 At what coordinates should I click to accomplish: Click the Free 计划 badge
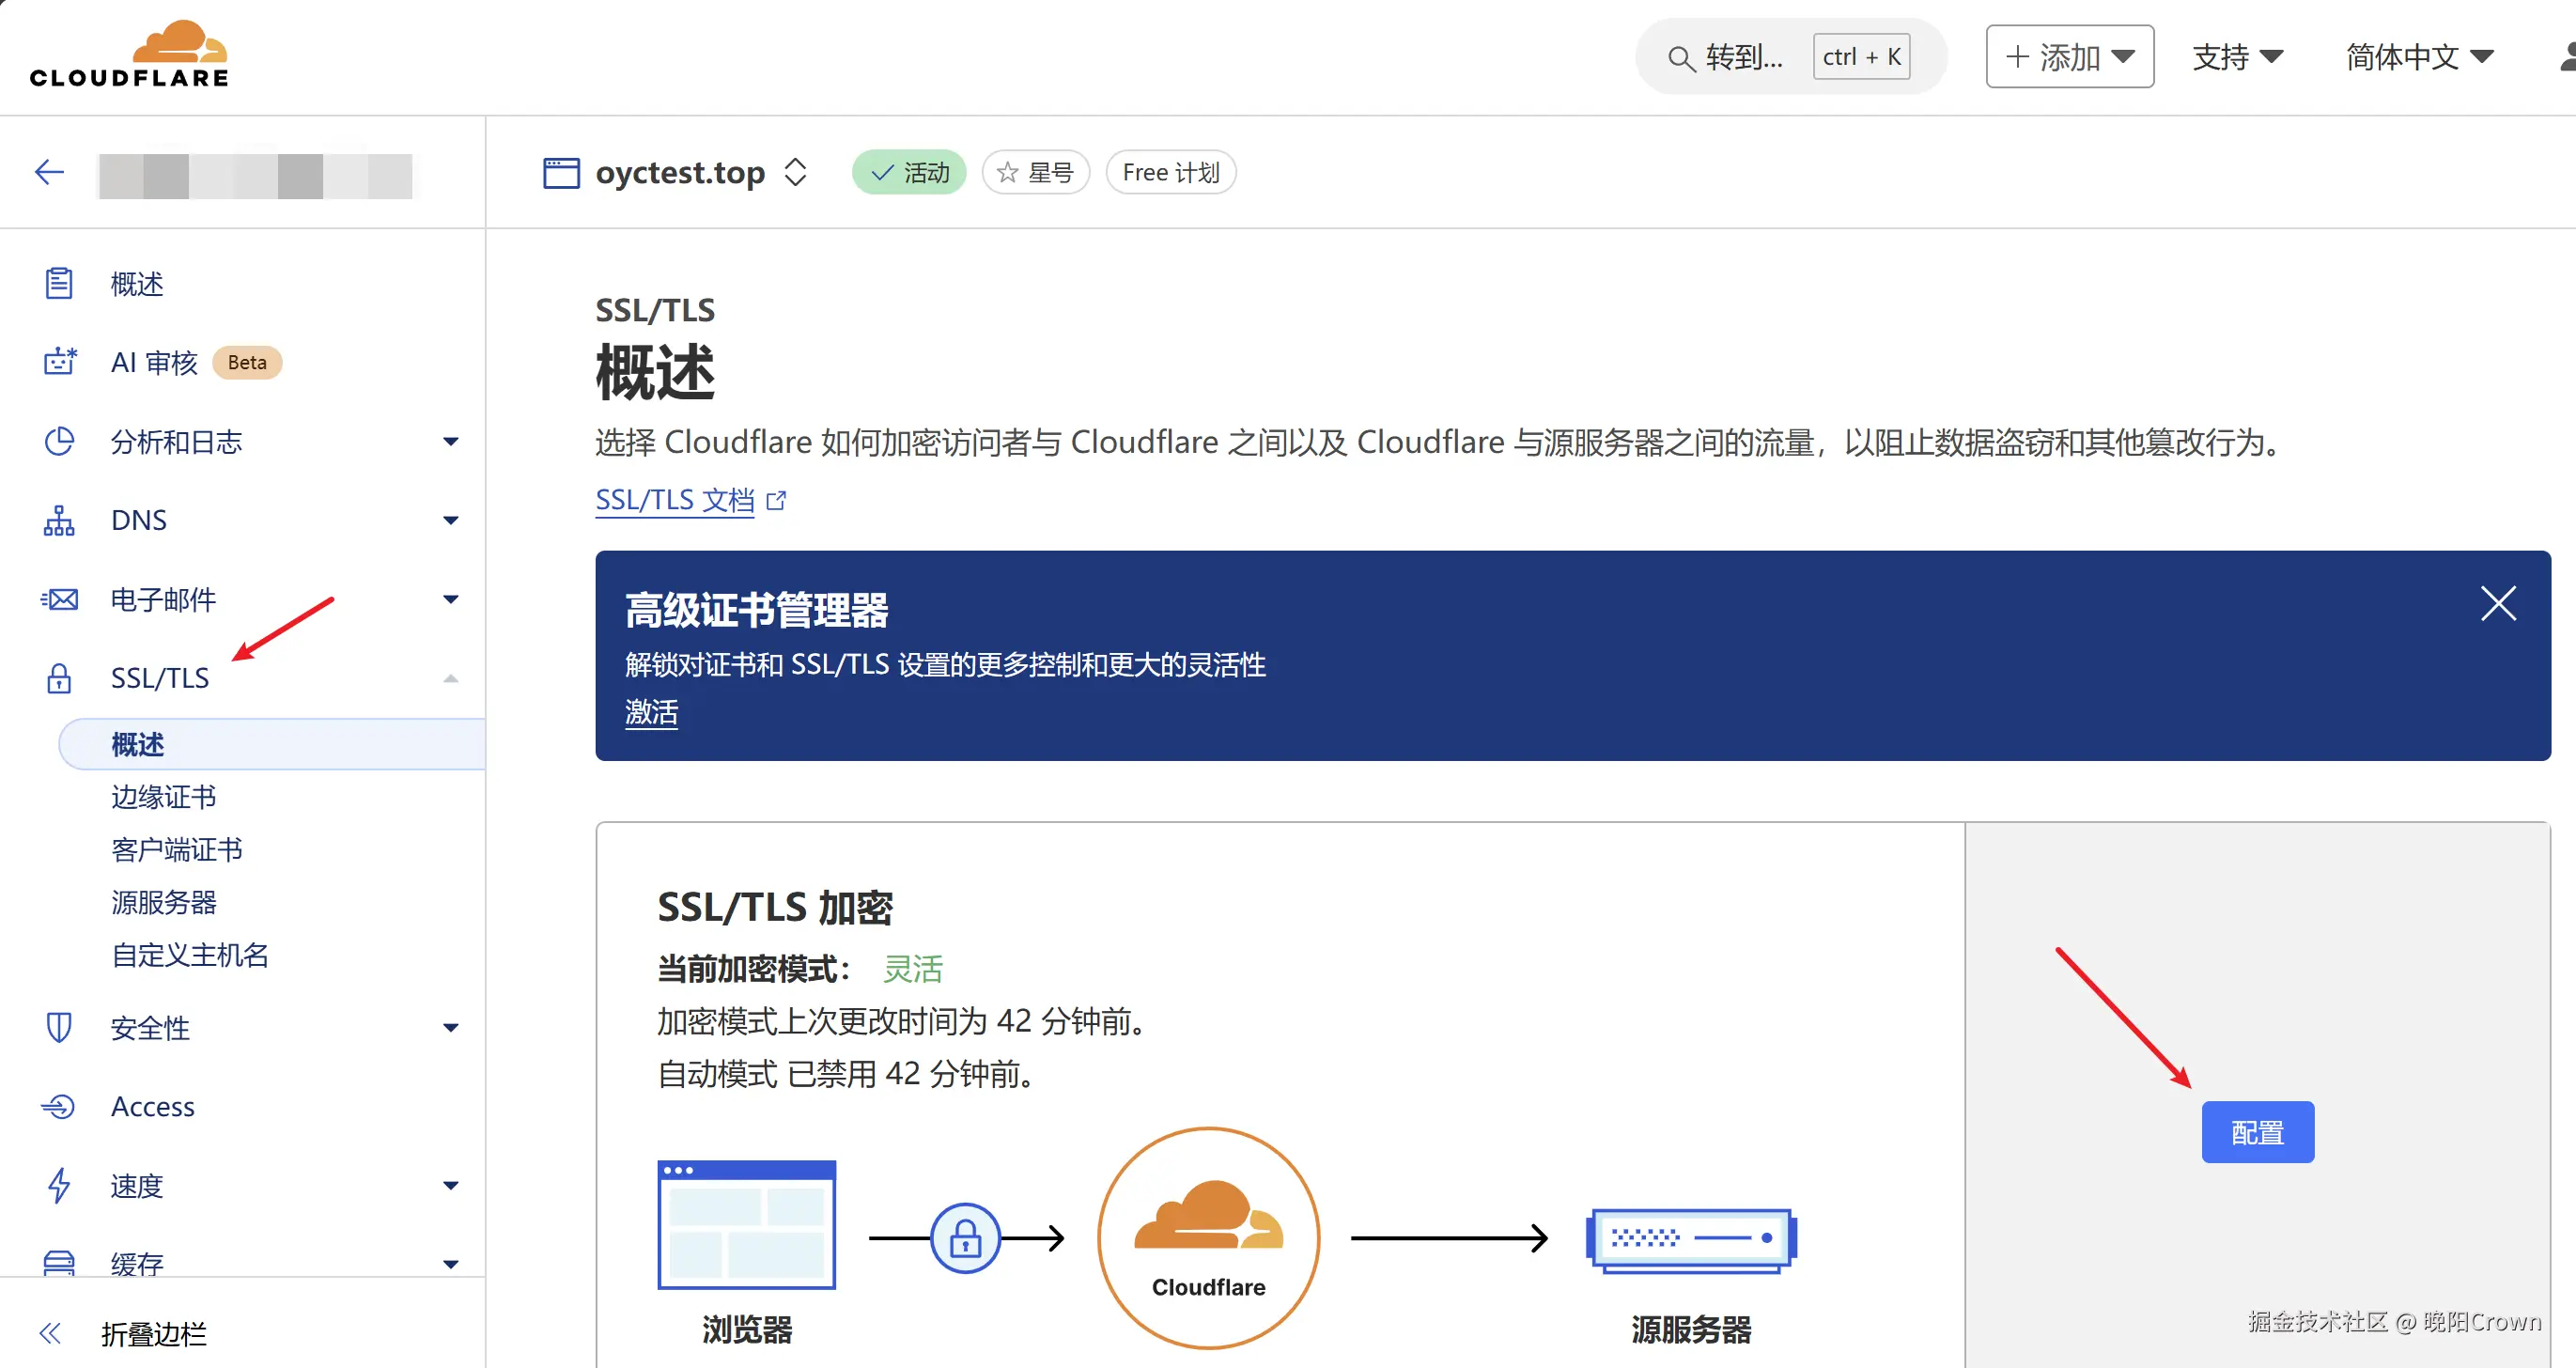(1171, 173)
